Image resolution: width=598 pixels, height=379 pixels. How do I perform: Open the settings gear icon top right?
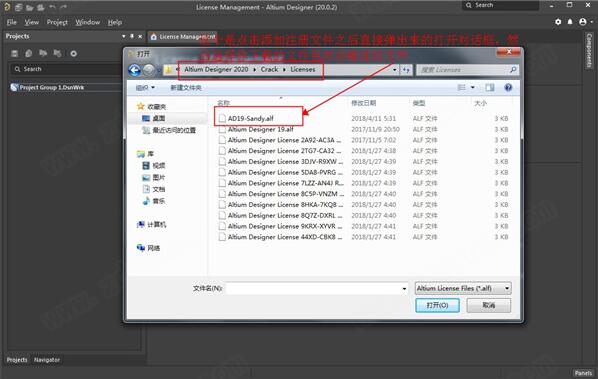click(558, 22)
